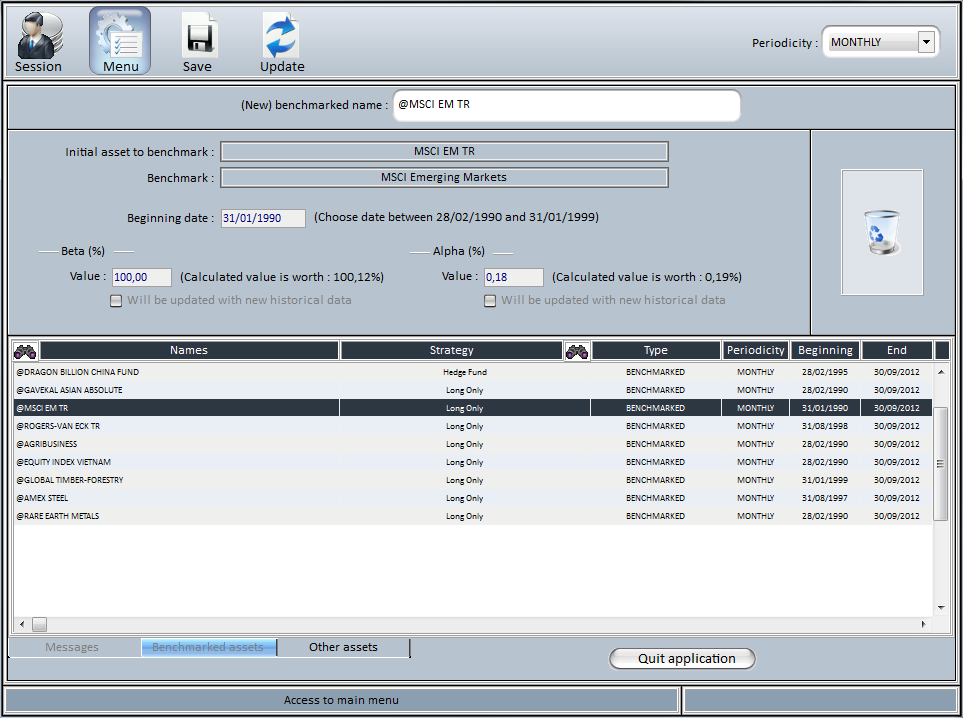This screenshot has width=963, height=718.
Task: Open the Session toolbar icon
Action: click(x=39, y=42)
